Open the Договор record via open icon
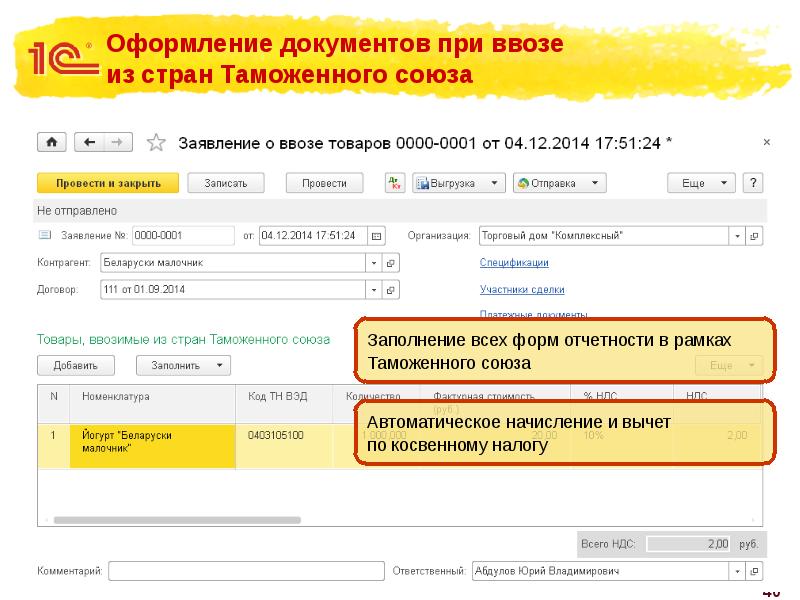Viewport: 800px width, 600px height. pyautogui.click(x=391, y=290)
